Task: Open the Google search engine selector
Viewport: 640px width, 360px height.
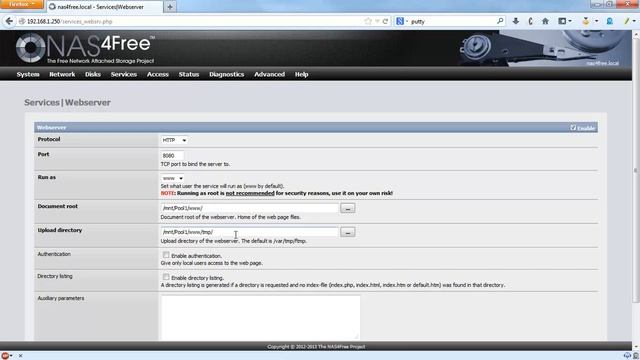Action: (402, 21)
